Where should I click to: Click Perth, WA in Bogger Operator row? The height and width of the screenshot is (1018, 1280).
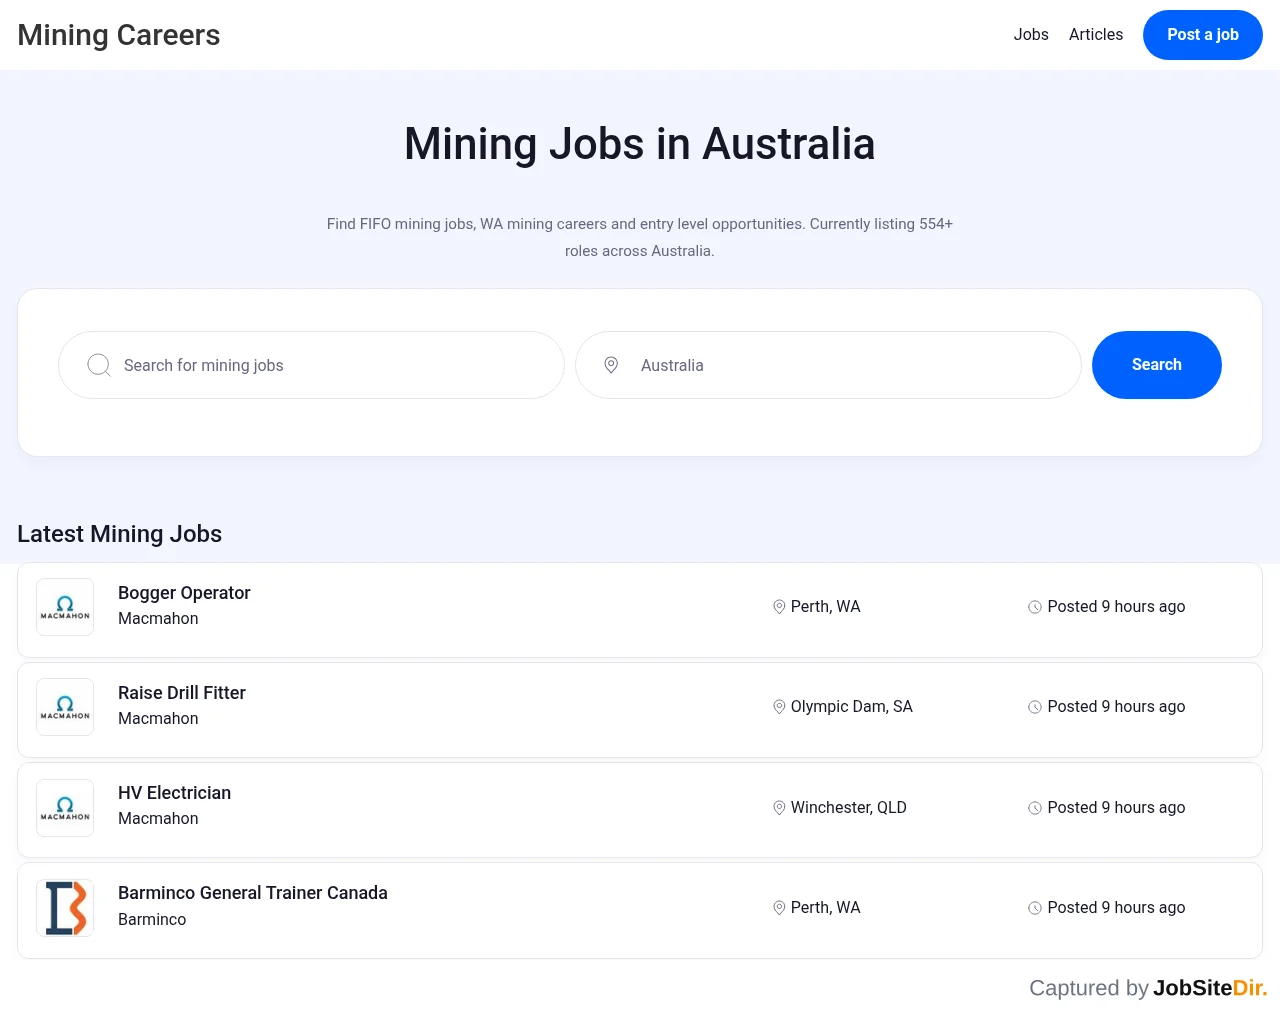point(826,607)
